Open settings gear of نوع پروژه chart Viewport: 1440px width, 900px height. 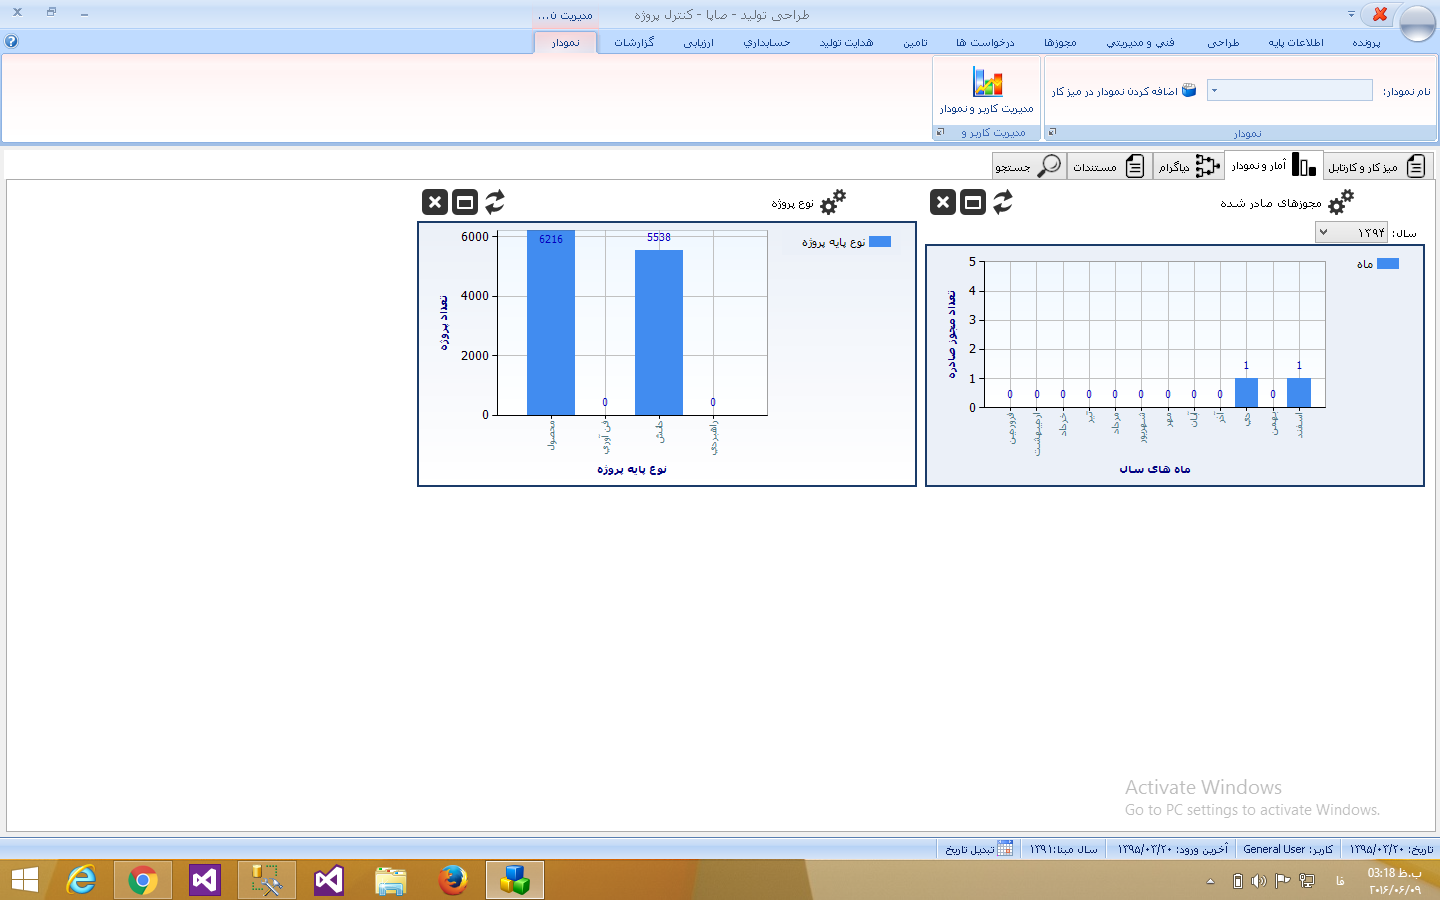(833, 202)
